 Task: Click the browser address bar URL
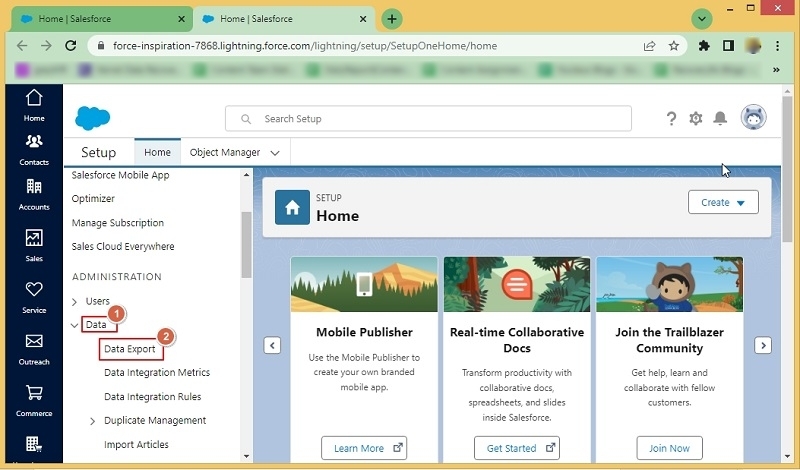point(305,46)
